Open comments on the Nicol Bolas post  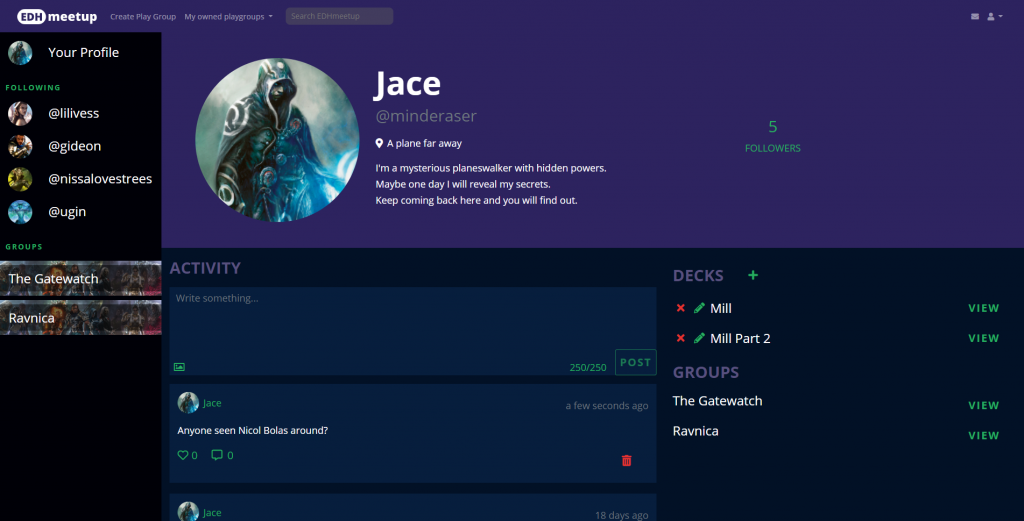pyautogui.click(x=217, y=456)
